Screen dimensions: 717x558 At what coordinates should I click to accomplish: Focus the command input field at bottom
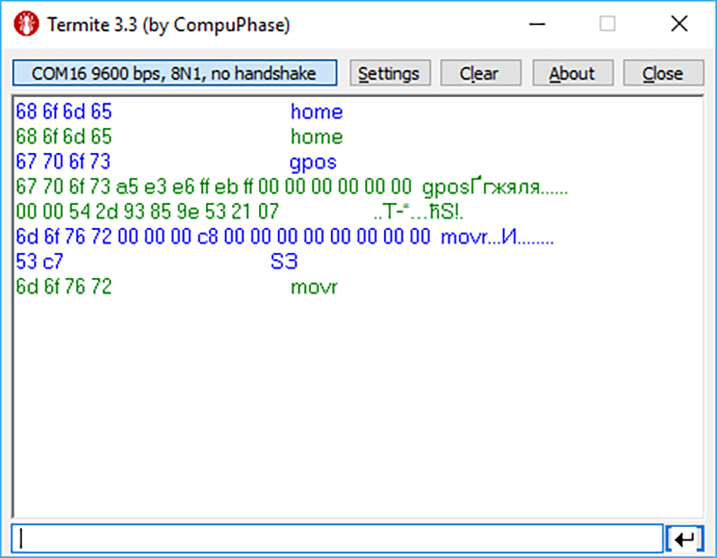click(338, 538)
